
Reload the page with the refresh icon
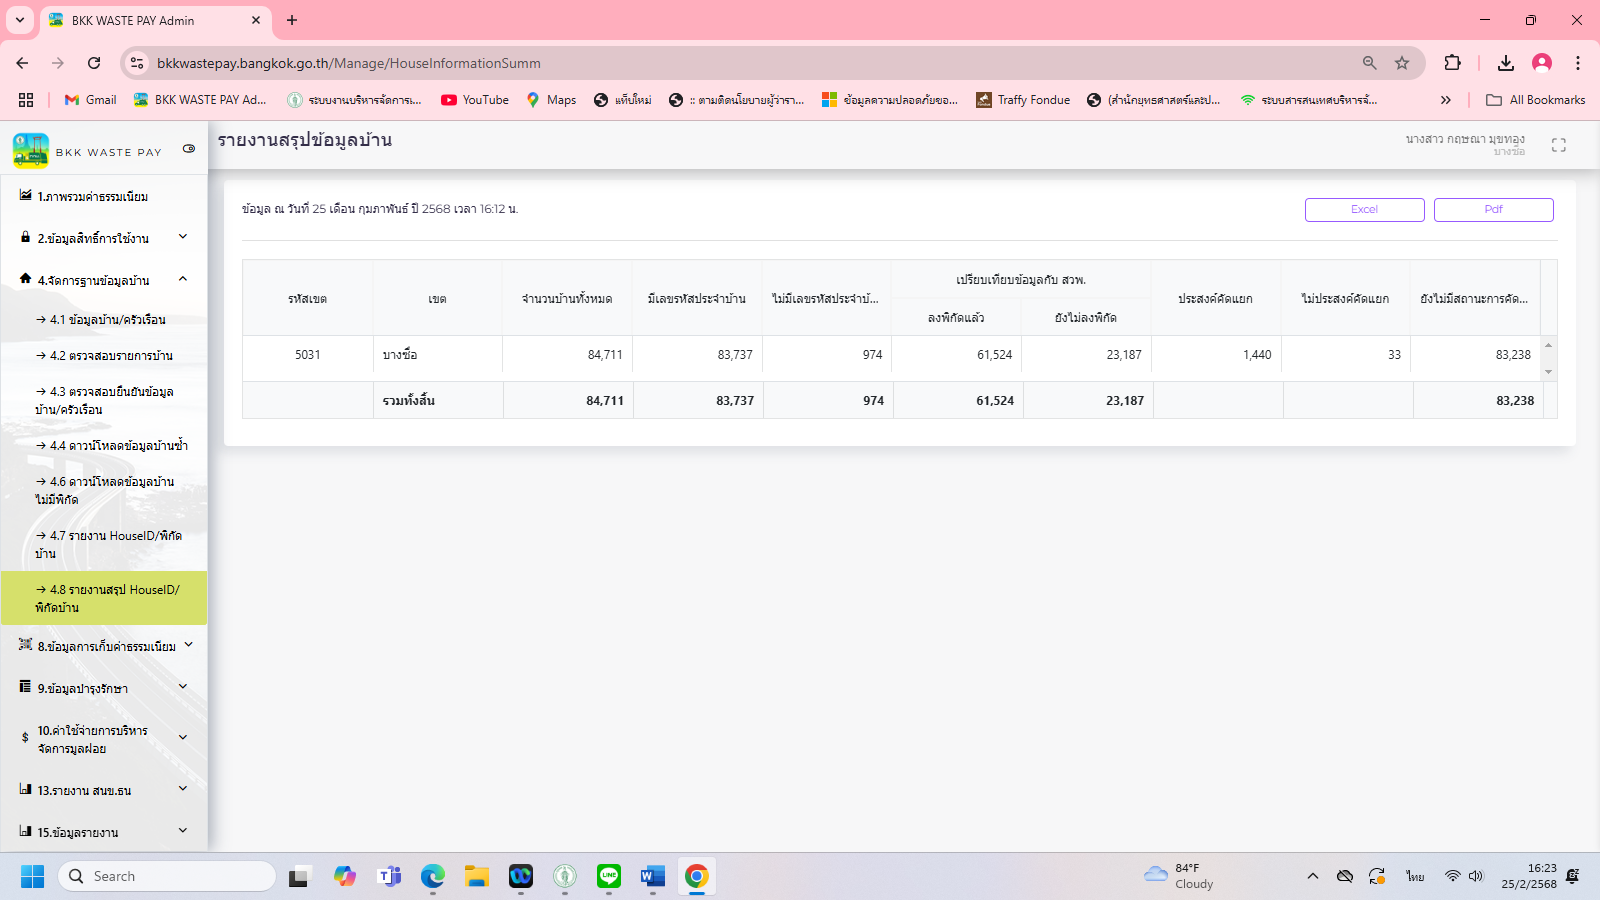[94, 63]
